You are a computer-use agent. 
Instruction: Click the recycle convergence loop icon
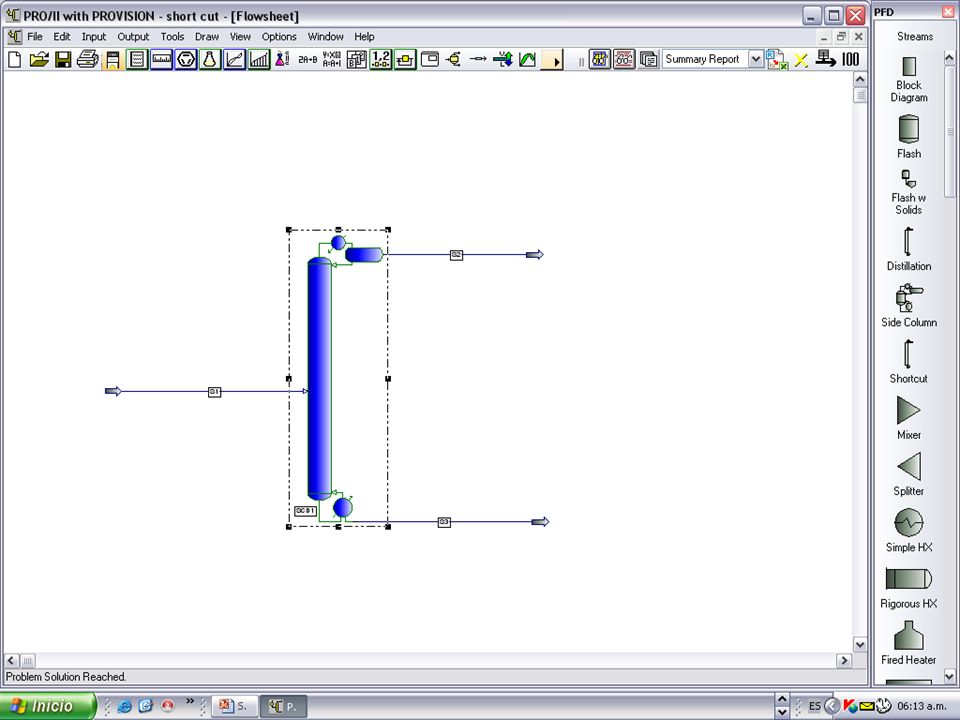tap(405, 59)
